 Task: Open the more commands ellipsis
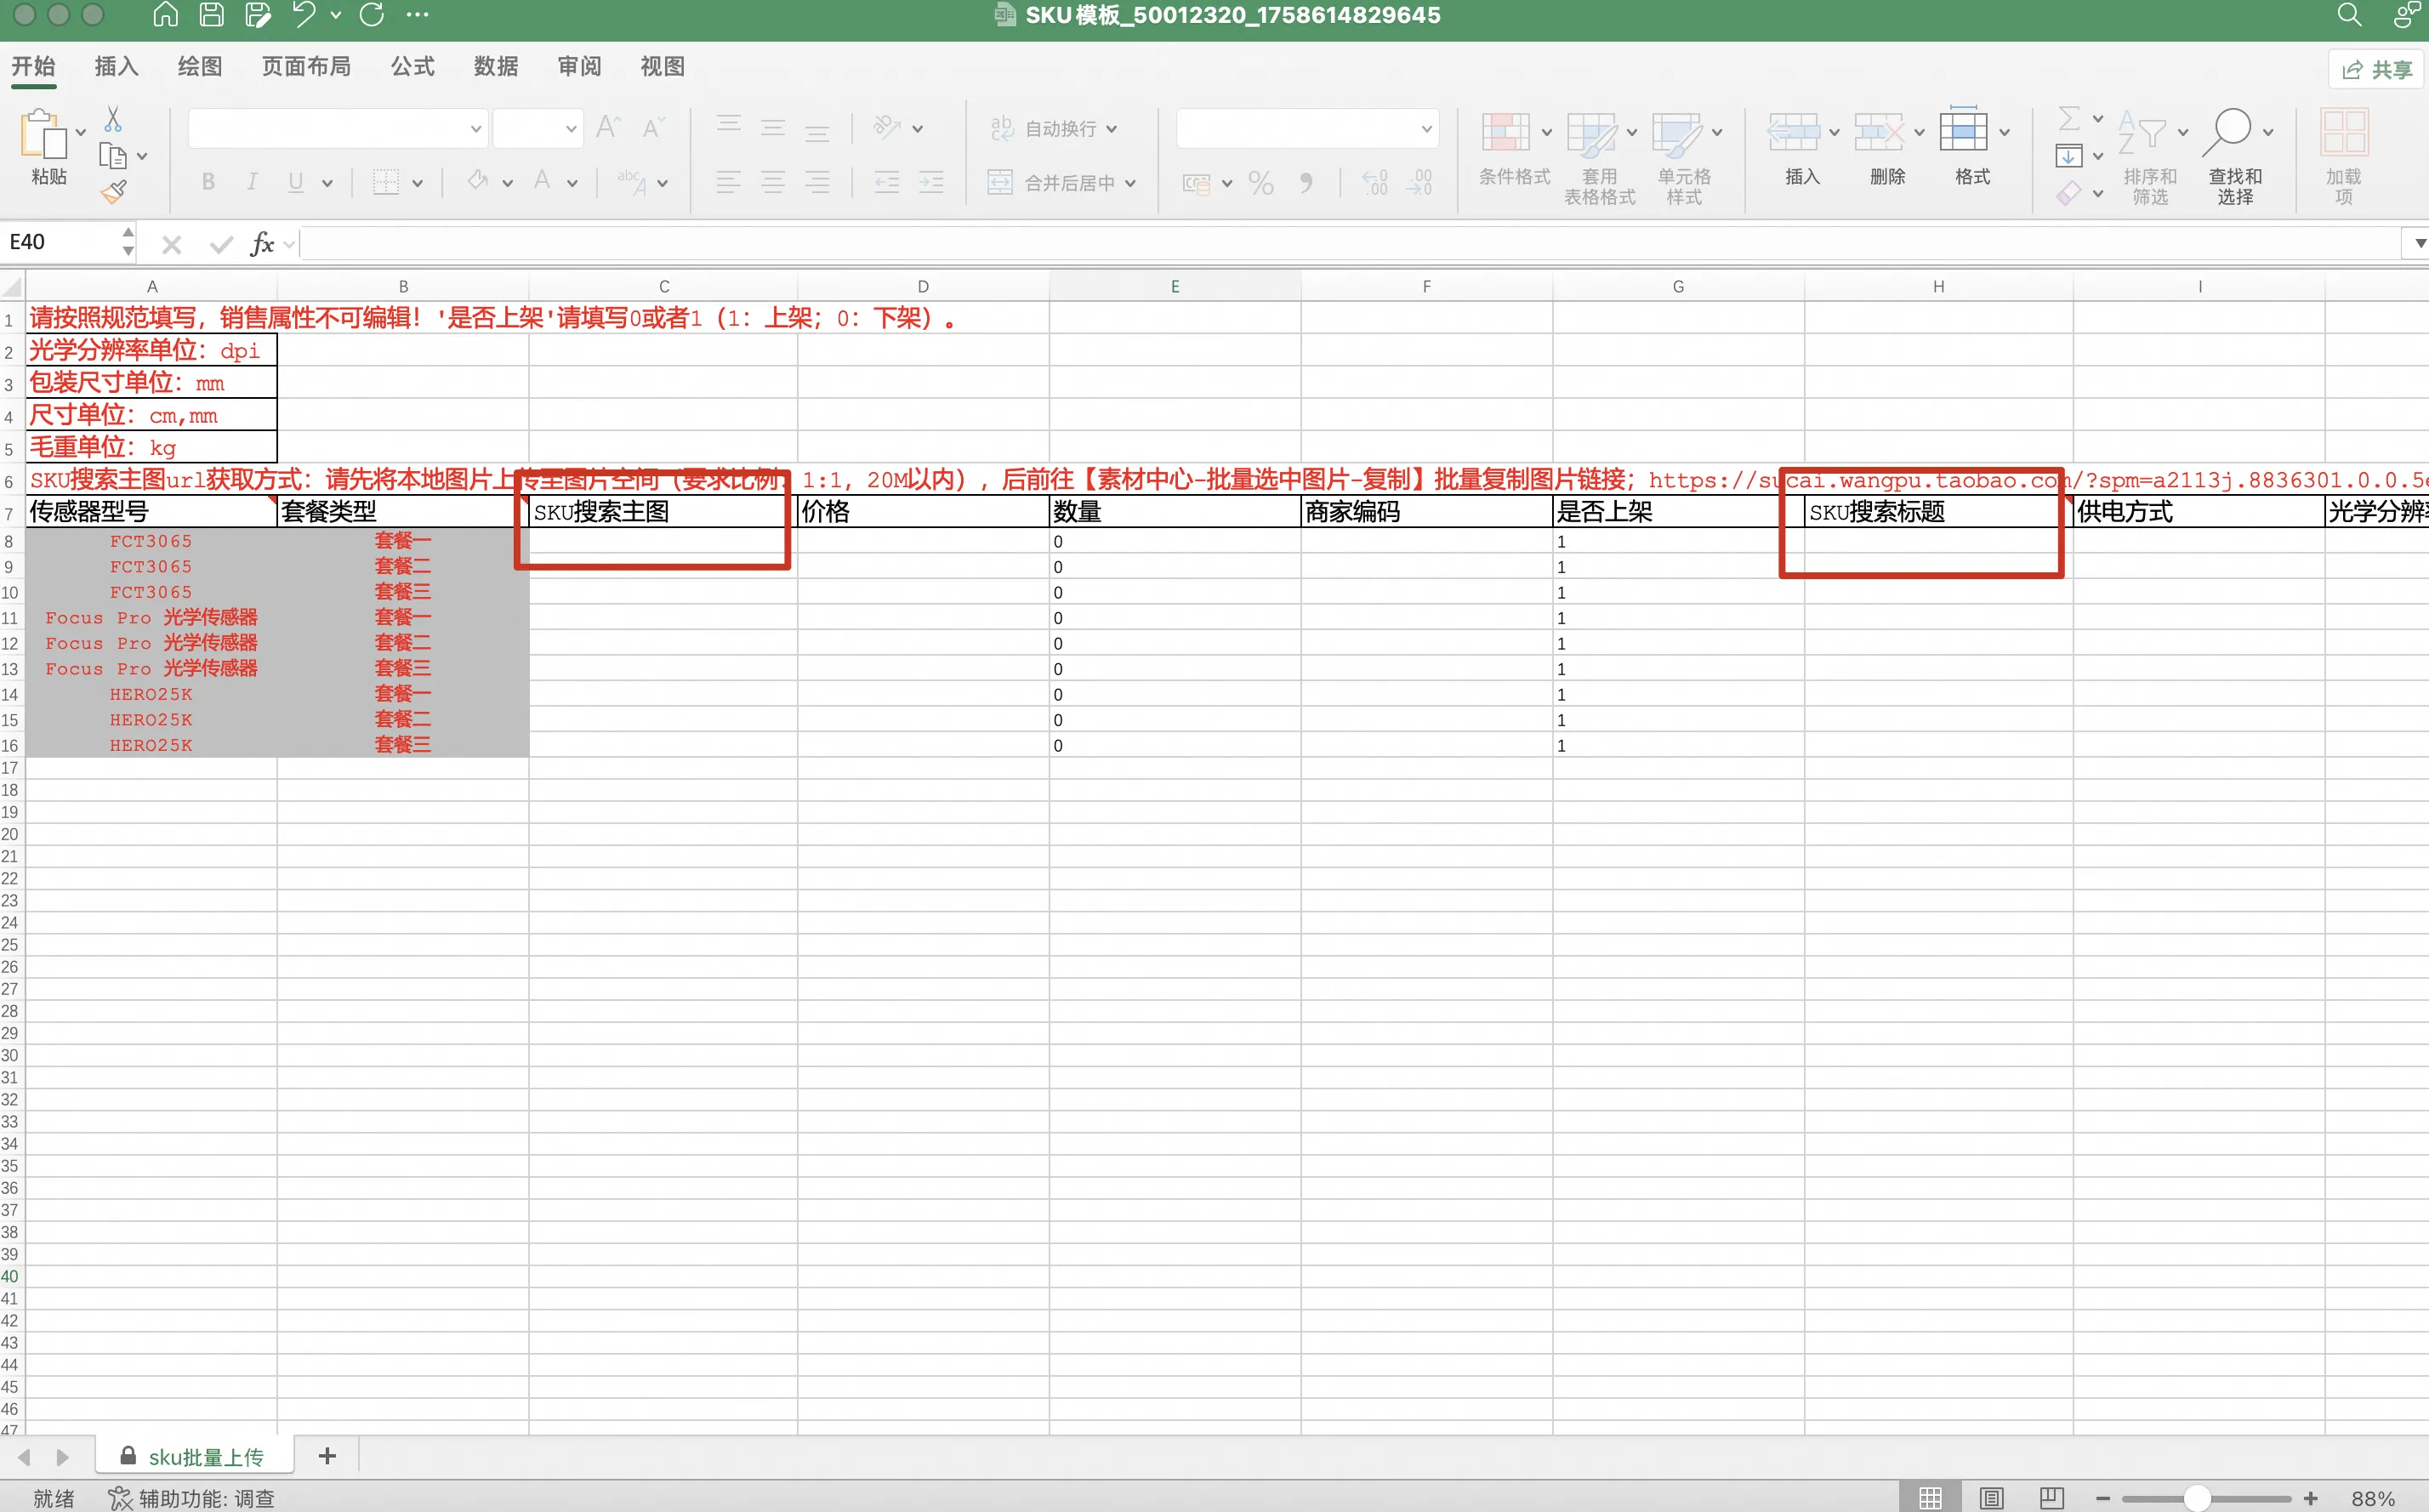tap(418, 14)
